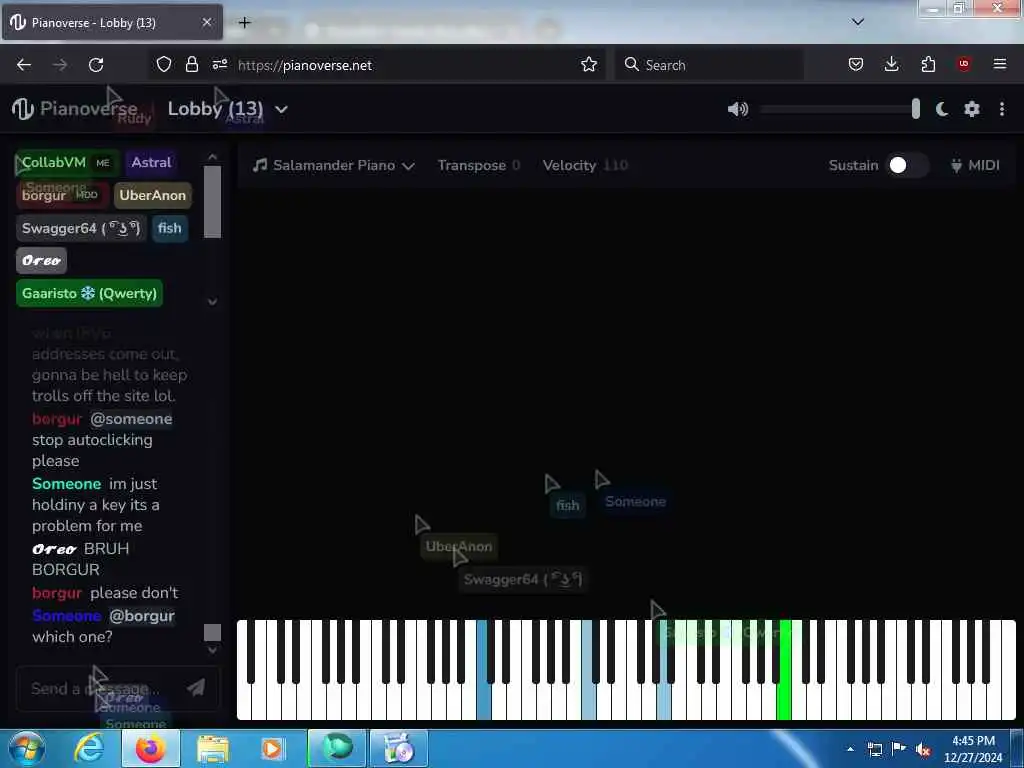Open Windows Explorer folder icon on taskbar
1024x768 pixels.
212,749
